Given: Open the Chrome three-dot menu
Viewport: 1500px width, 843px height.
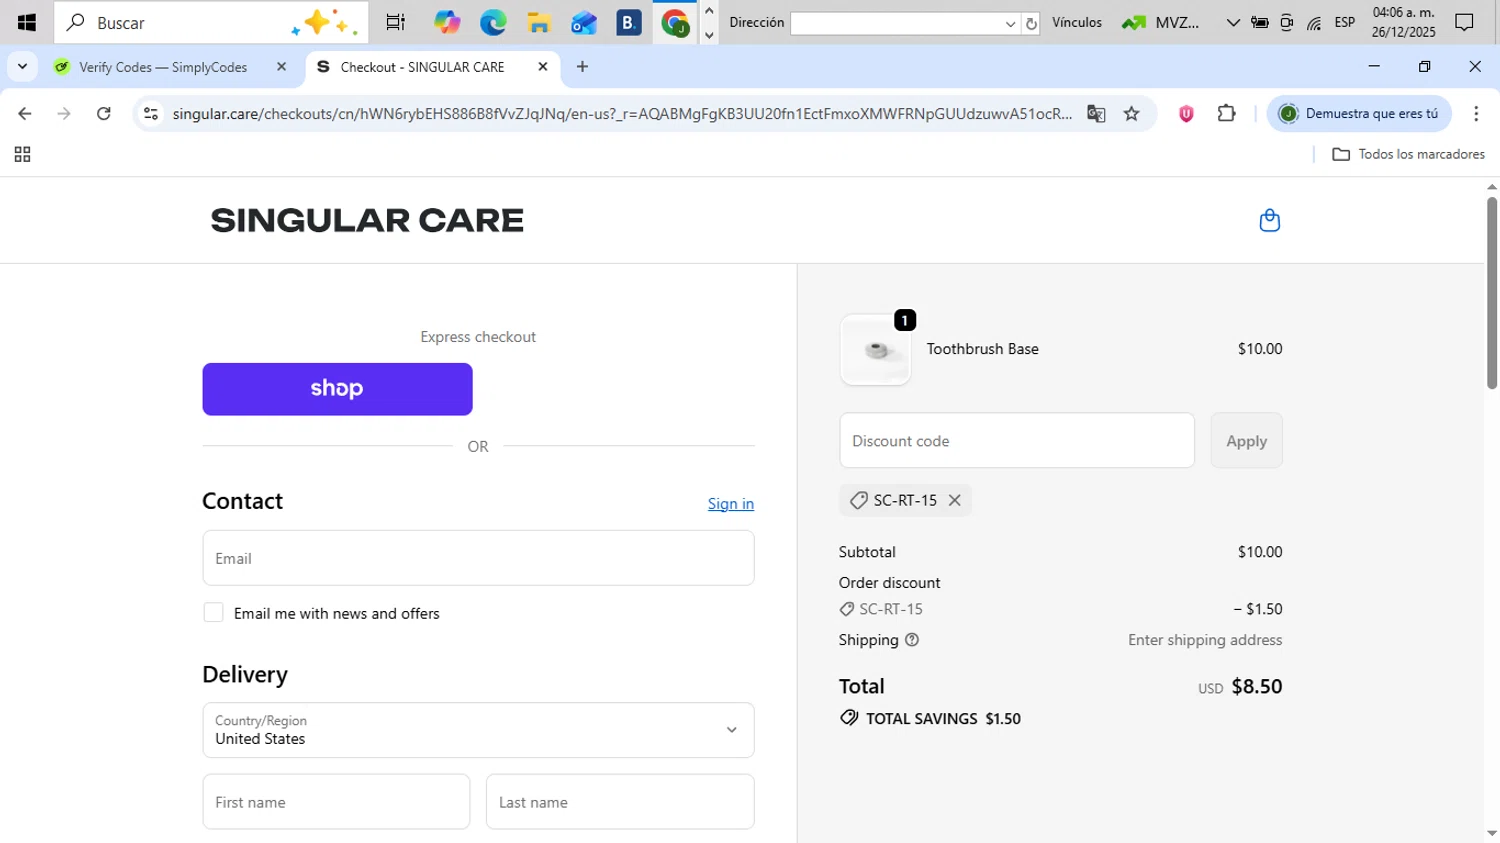Looking at the screenshot, I should point(1476,114).
